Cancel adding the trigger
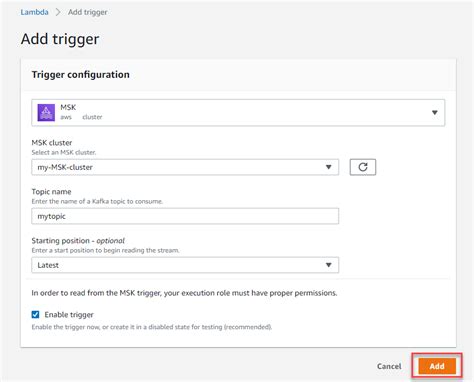 pos(389,366)
